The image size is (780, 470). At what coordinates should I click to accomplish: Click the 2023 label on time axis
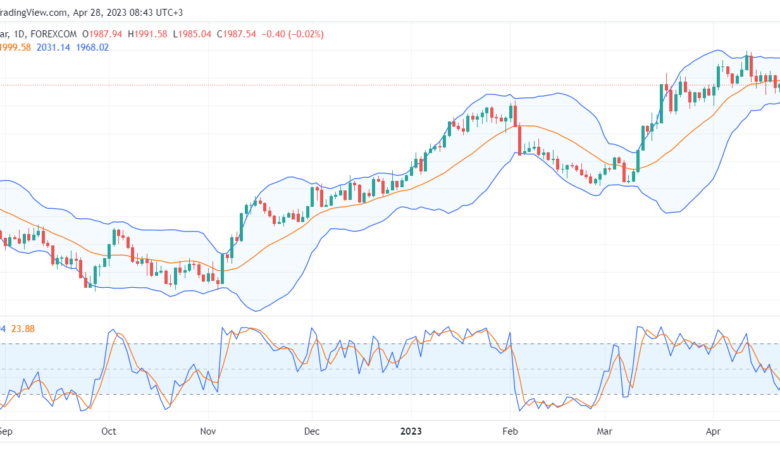[x=411, y=431]
